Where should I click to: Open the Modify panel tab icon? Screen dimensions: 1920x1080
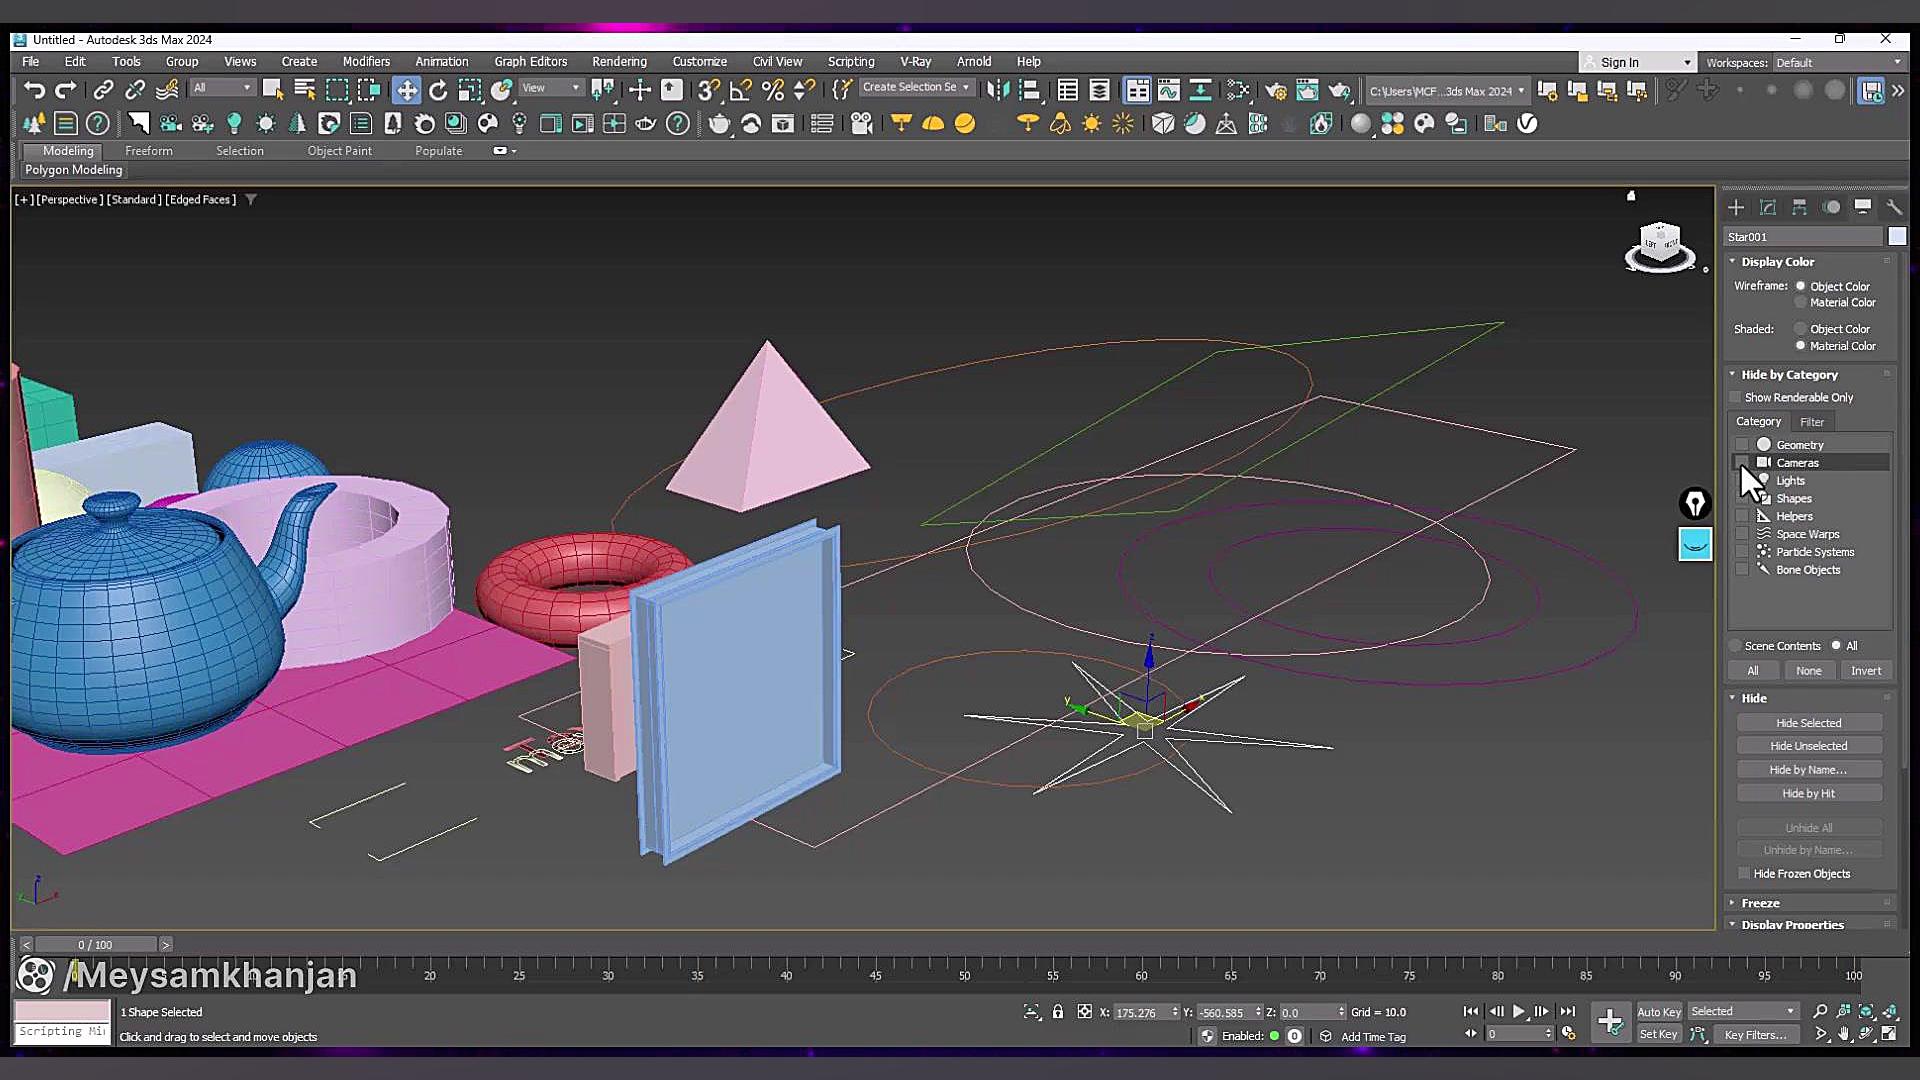point(1767,207)
